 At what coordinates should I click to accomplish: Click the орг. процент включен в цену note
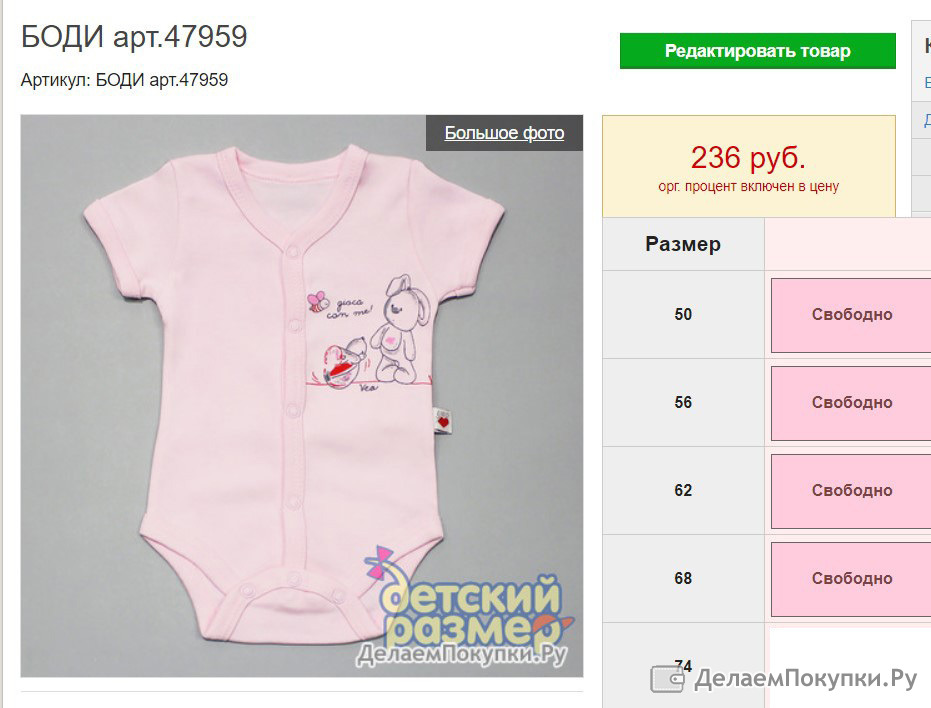click(748, 187)
